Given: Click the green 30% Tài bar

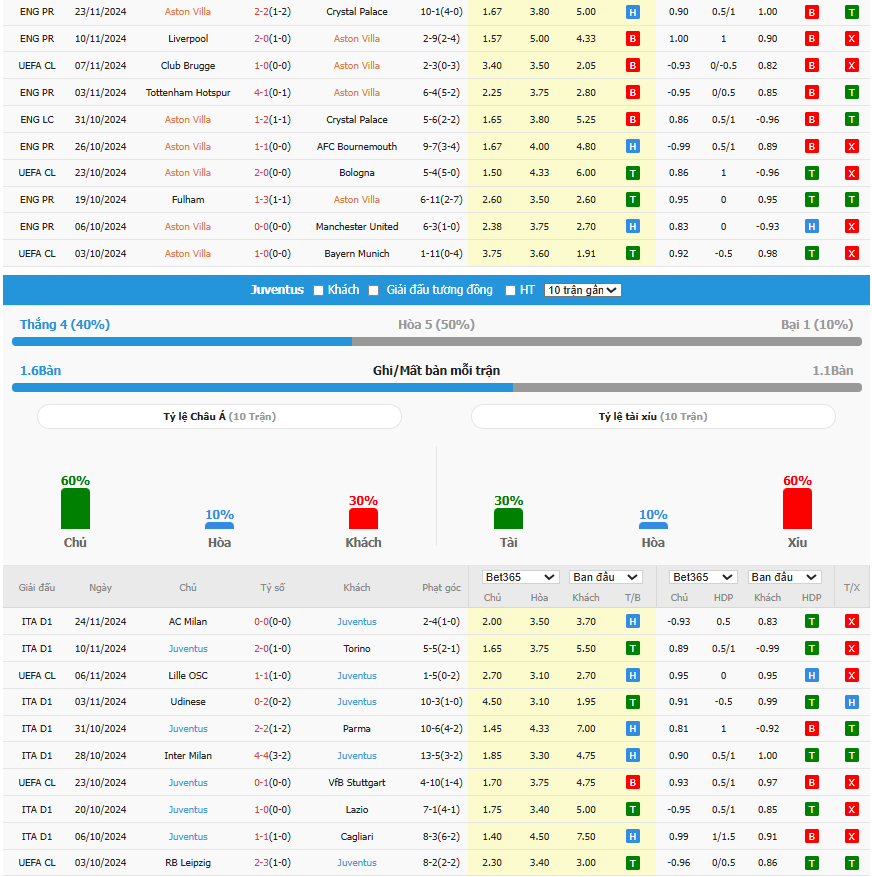Looking at the screenshot, I should pyautogui.click(x=508, y=518).
